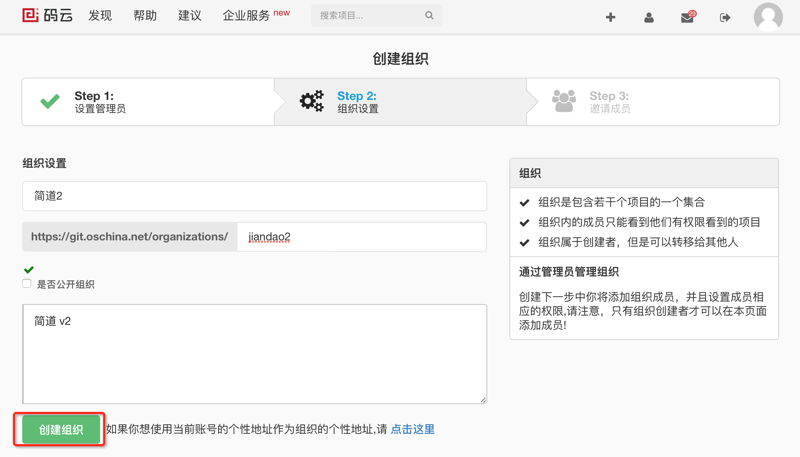Open the user profile icon in navbar
Screen dimensions: 800x457
(x=649, y=17)
